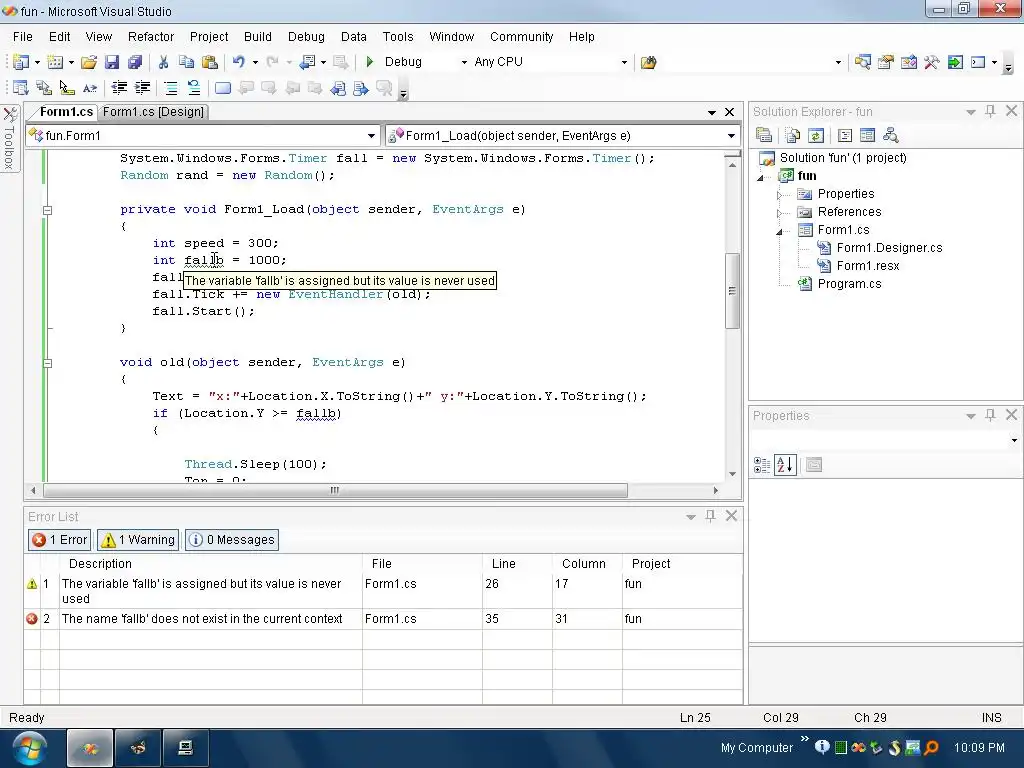Open the File menu
The height and width of the screenshot is (768, 1024).
(x=23, y=37)
